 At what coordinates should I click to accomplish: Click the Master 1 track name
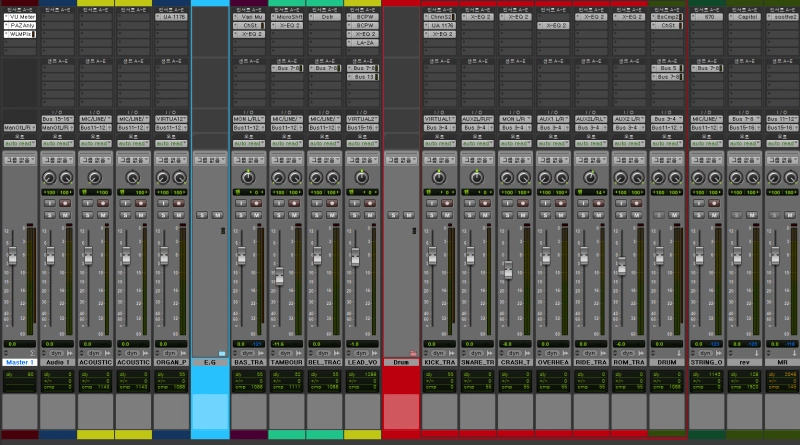tap(19, 362)
